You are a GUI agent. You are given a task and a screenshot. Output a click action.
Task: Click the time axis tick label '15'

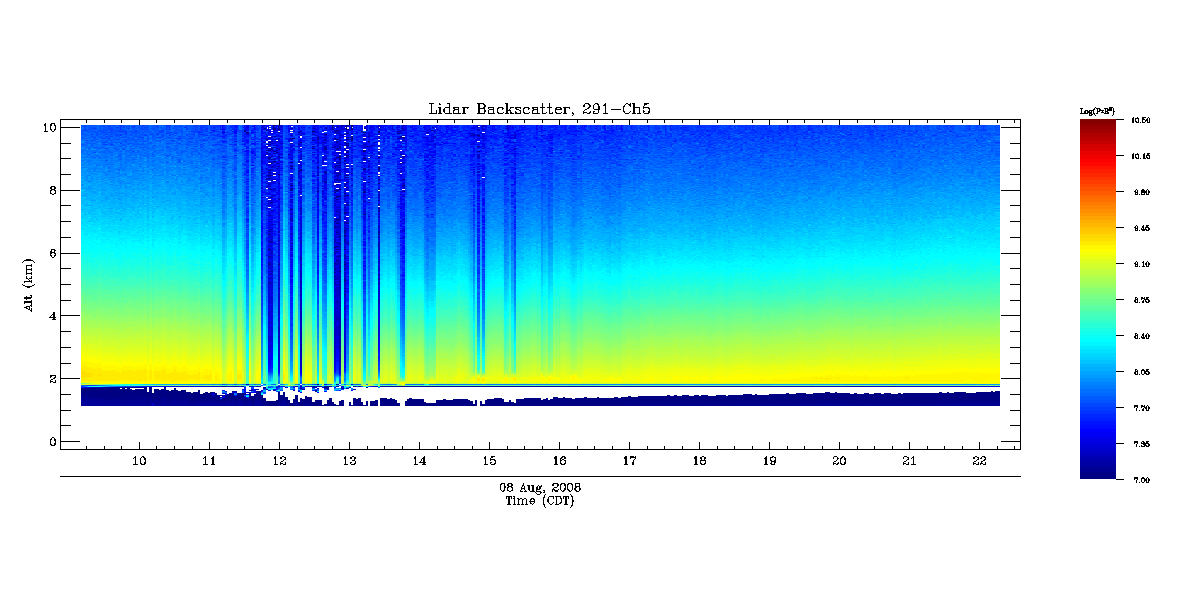(490, 460)
